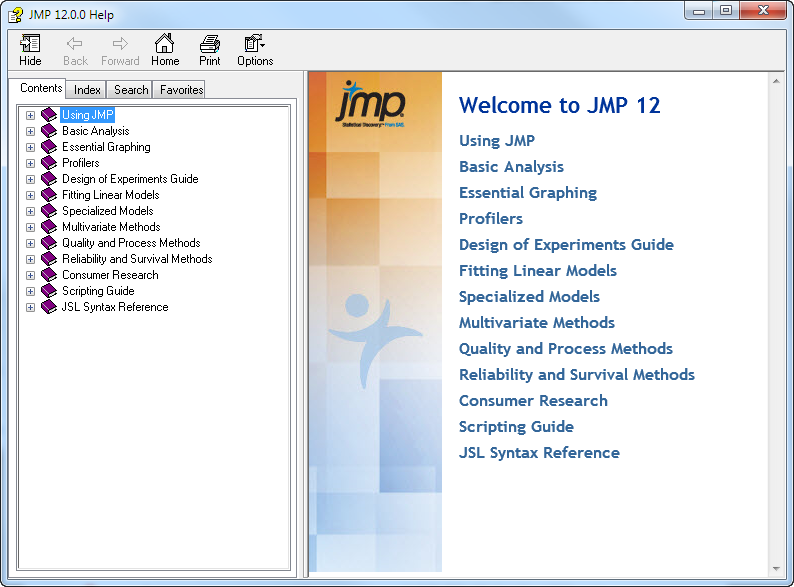Expand Reliability and Survival Methods node
This screenshot has width=794, height=587.
pos(30,259)
